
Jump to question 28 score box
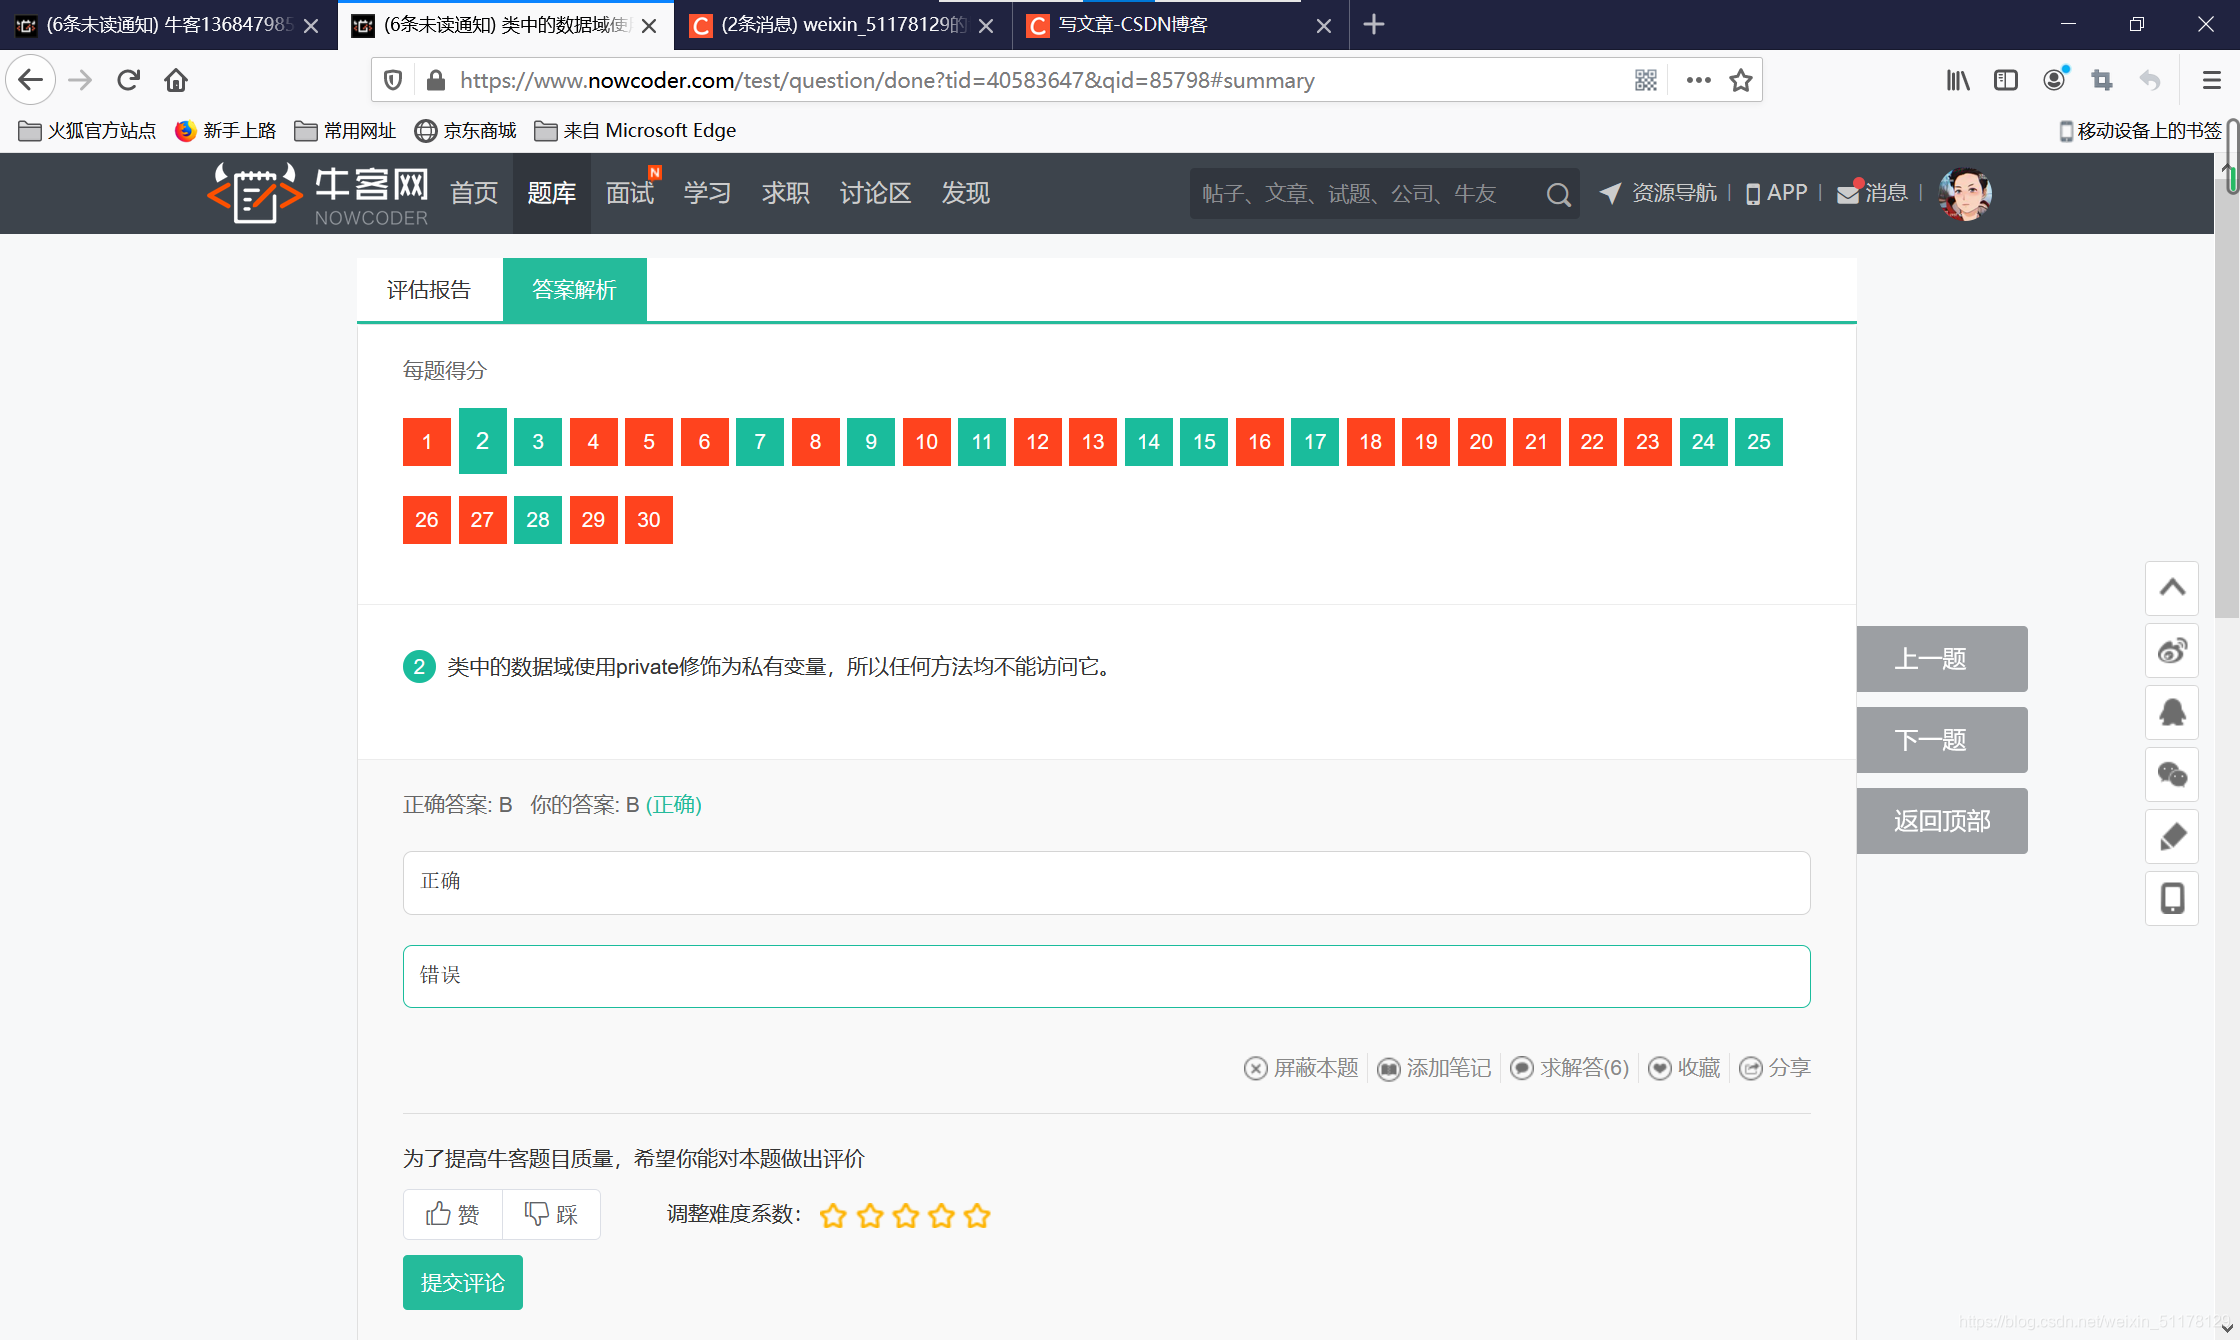tap(538, 520)
